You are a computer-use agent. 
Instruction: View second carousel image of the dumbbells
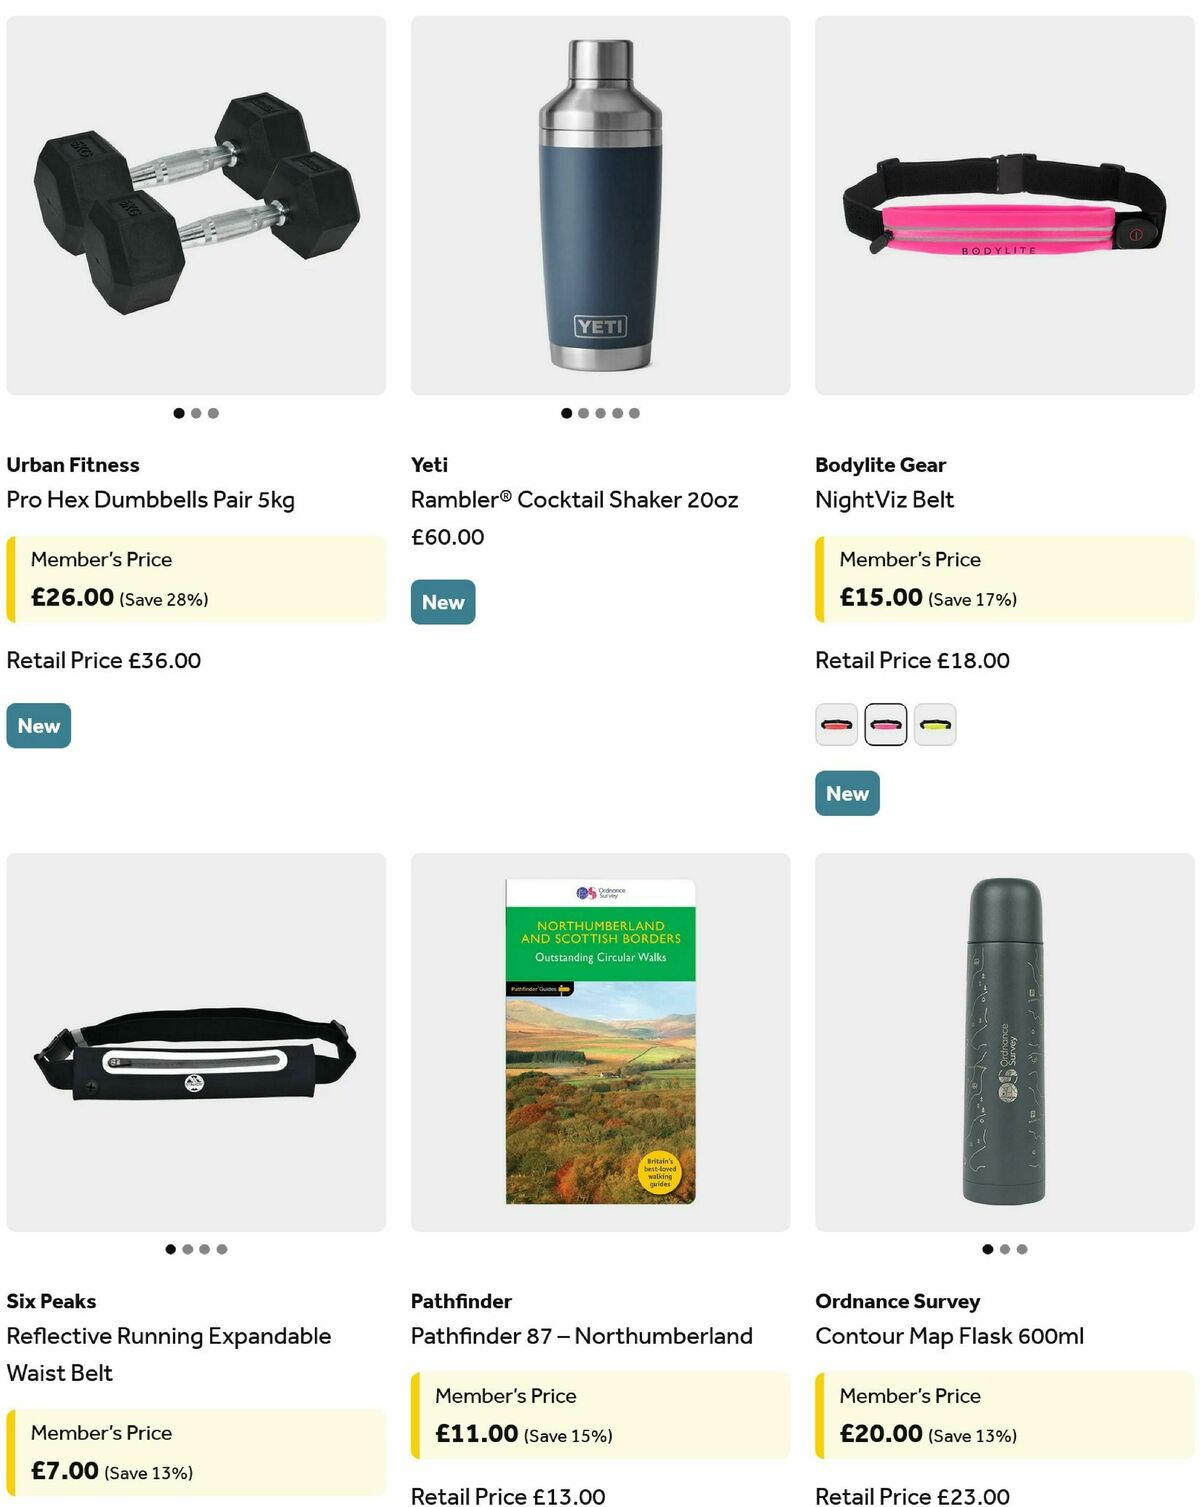point(195,412)
